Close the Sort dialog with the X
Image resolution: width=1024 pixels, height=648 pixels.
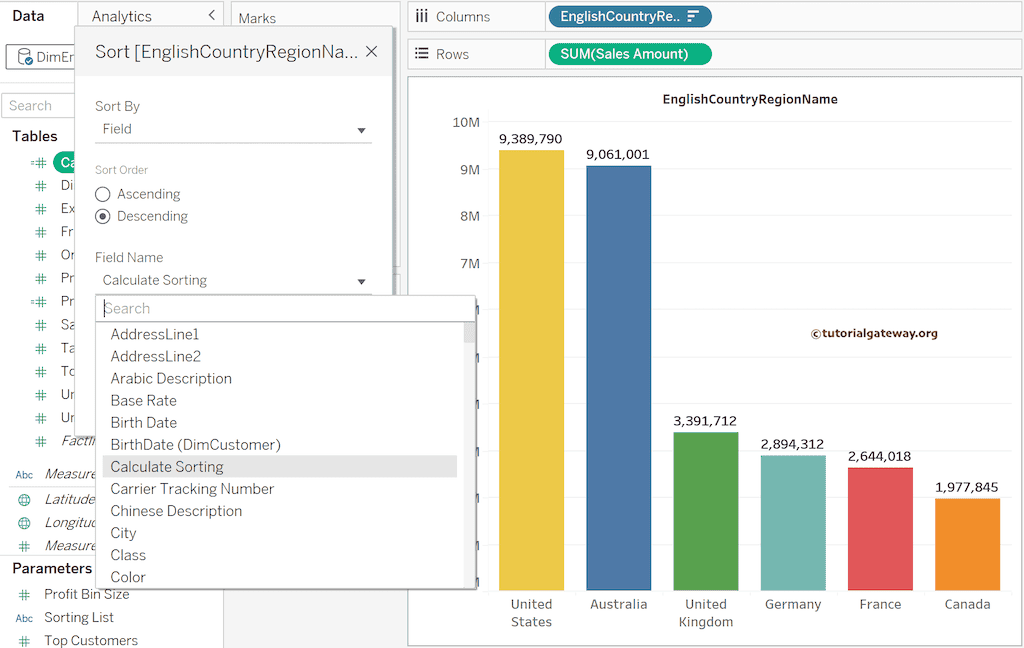coord(371,52)
